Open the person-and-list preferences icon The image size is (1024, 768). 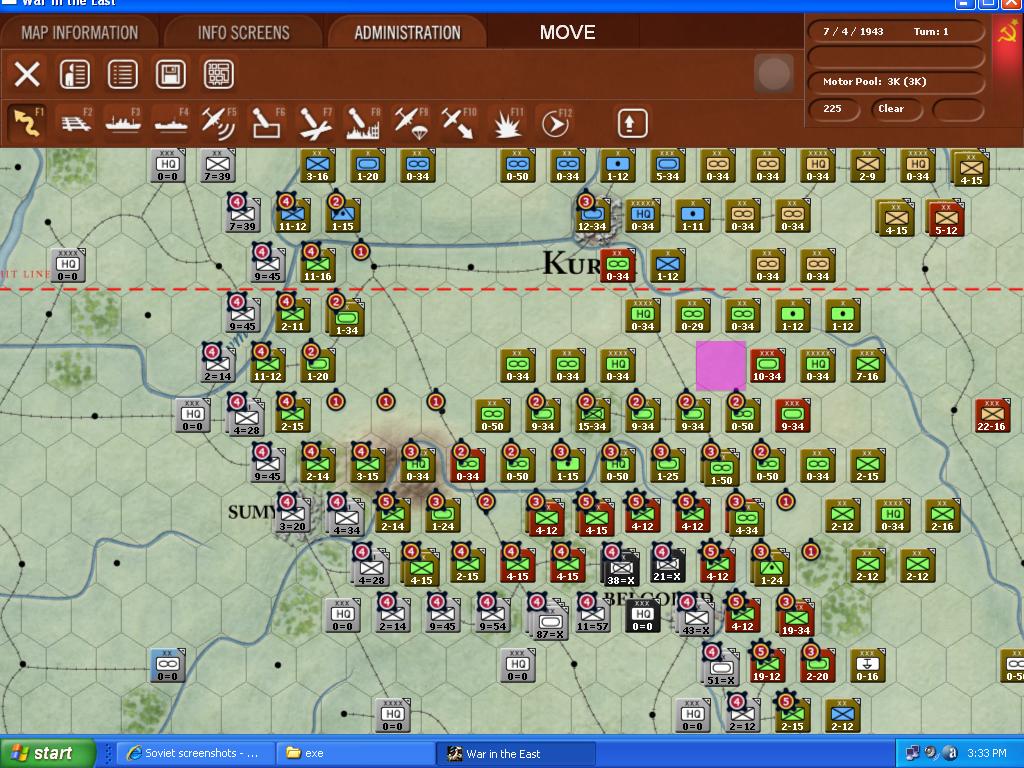click(74, 74)
